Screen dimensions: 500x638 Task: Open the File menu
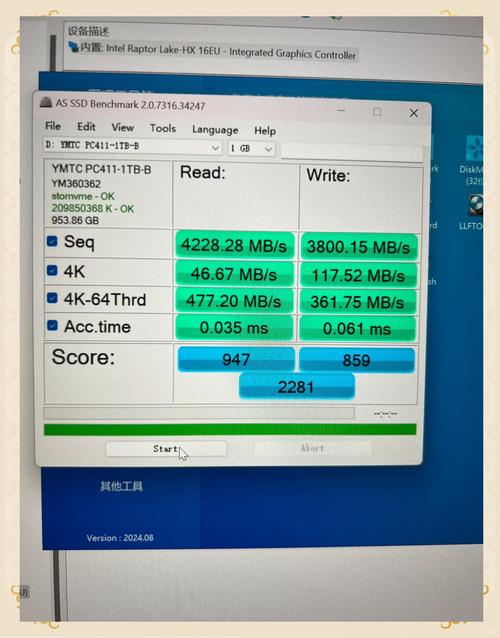pyautogui.click(x=53, y=126)
